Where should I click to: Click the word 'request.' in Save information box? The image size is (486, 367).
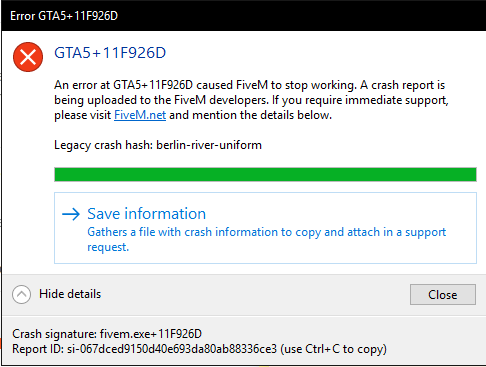tap(108, 247)
